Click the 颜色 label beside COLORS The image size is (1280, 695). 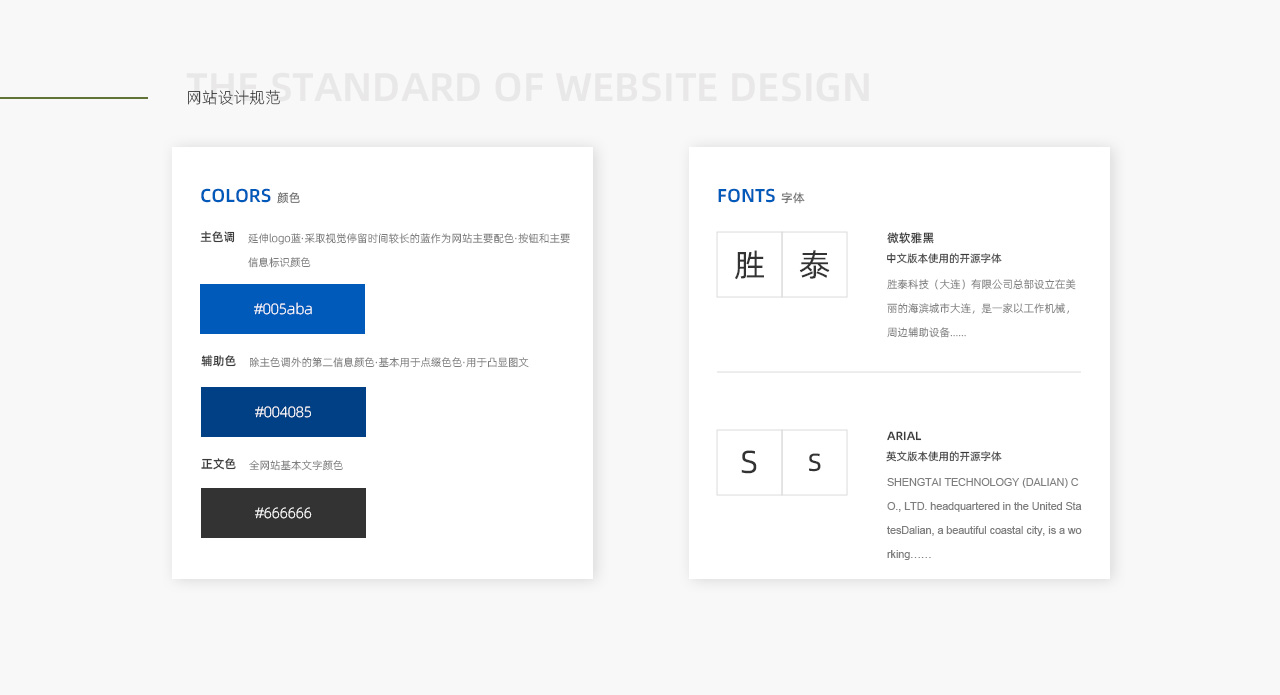click(x=289, y=197)
